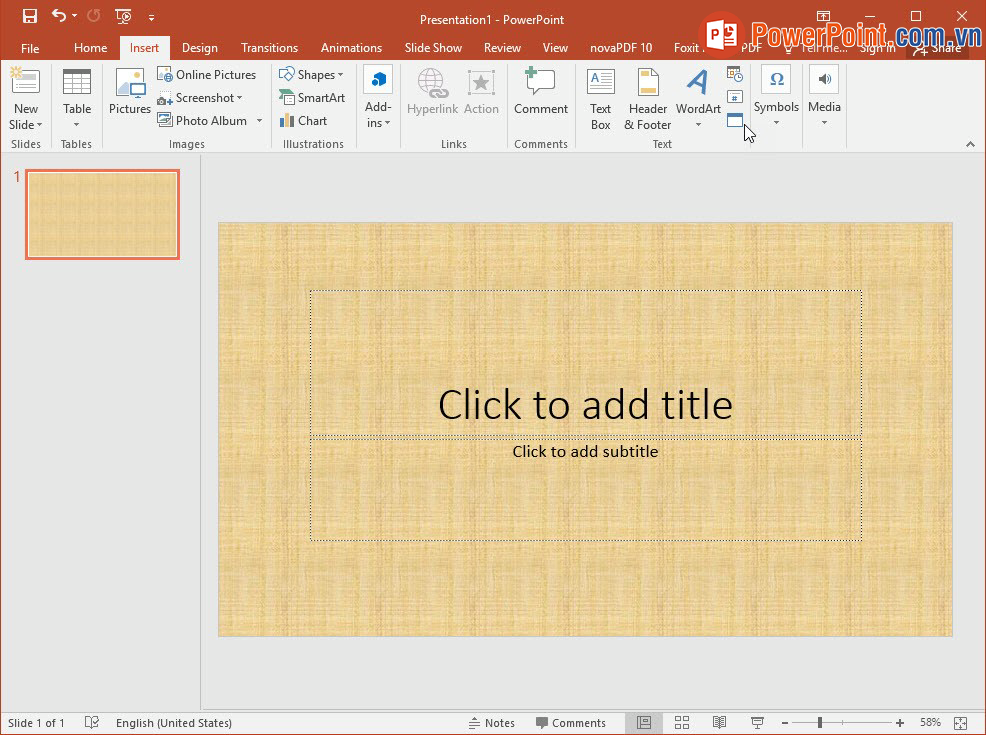Select slide 1 thumbnail
Image resolution: width=986 pixels, height=735 pixels.
click(x=102, y=214)
